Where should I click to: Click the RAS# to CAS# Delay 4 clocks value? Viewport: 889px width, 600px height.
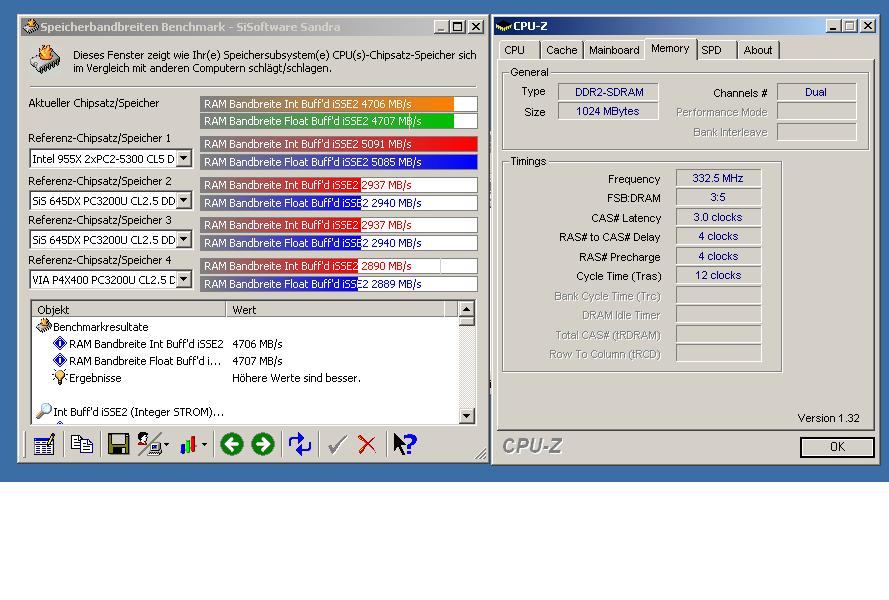pyautogui.click(x=718, y=236)
